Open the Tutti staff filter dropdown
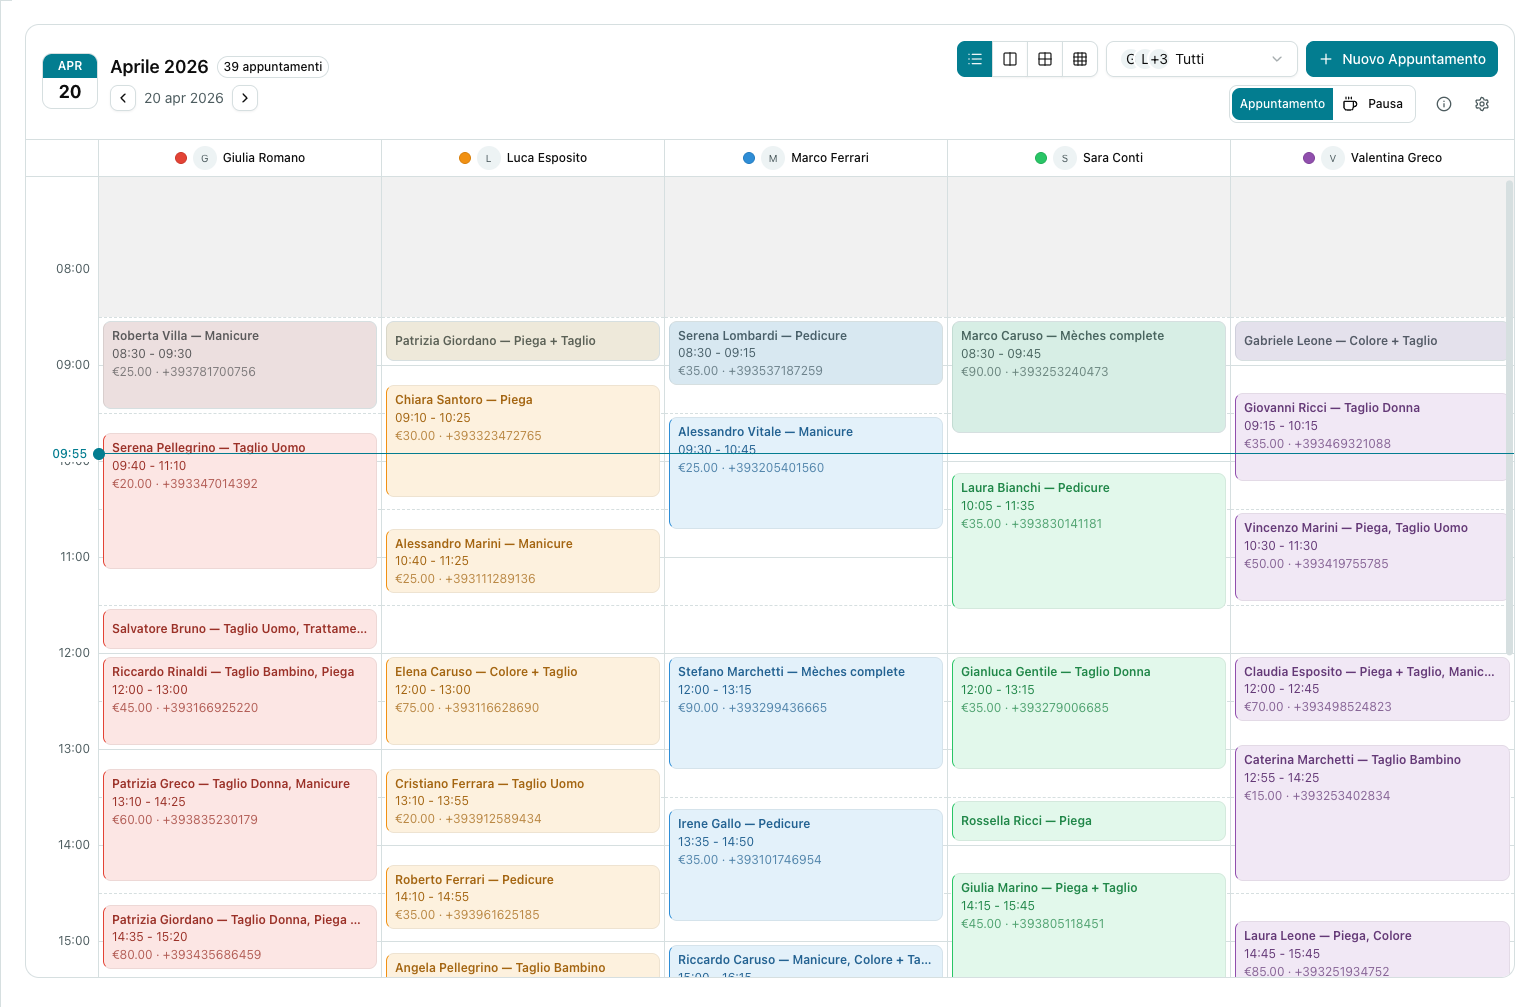This screenshot has height=1007, width=1539. coord(1202,59)
